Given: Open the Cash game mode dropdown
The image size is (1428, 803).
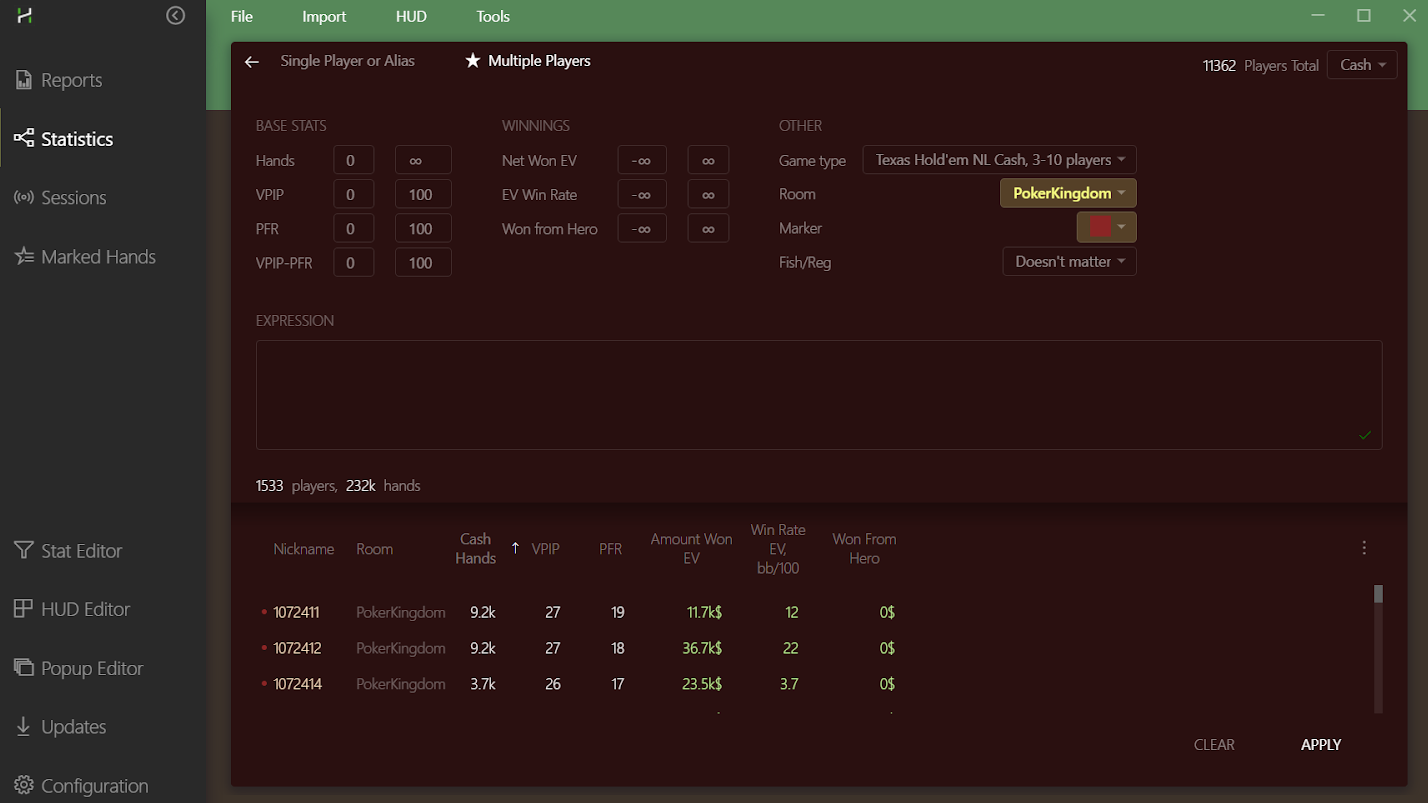Looking at the screenshot, I should tap(1362, 65).
